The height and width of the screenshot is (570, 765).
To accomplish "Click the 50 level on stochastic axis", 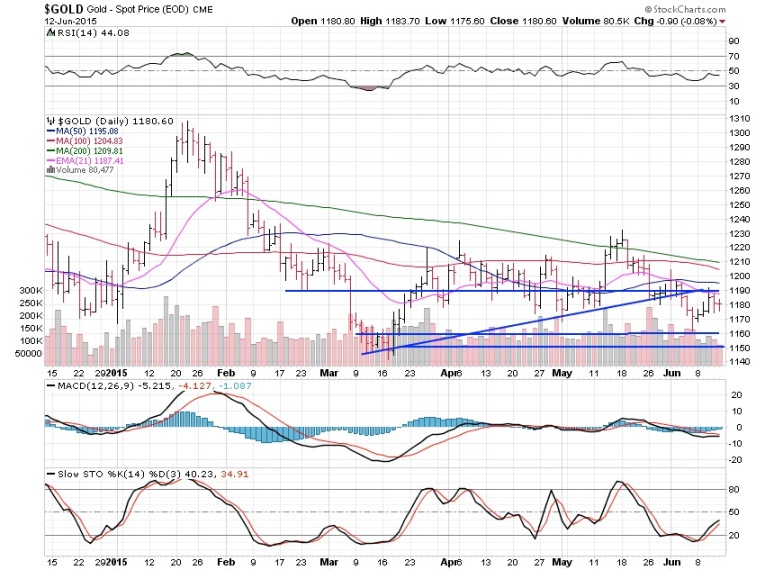I will [x=734, y=512].
